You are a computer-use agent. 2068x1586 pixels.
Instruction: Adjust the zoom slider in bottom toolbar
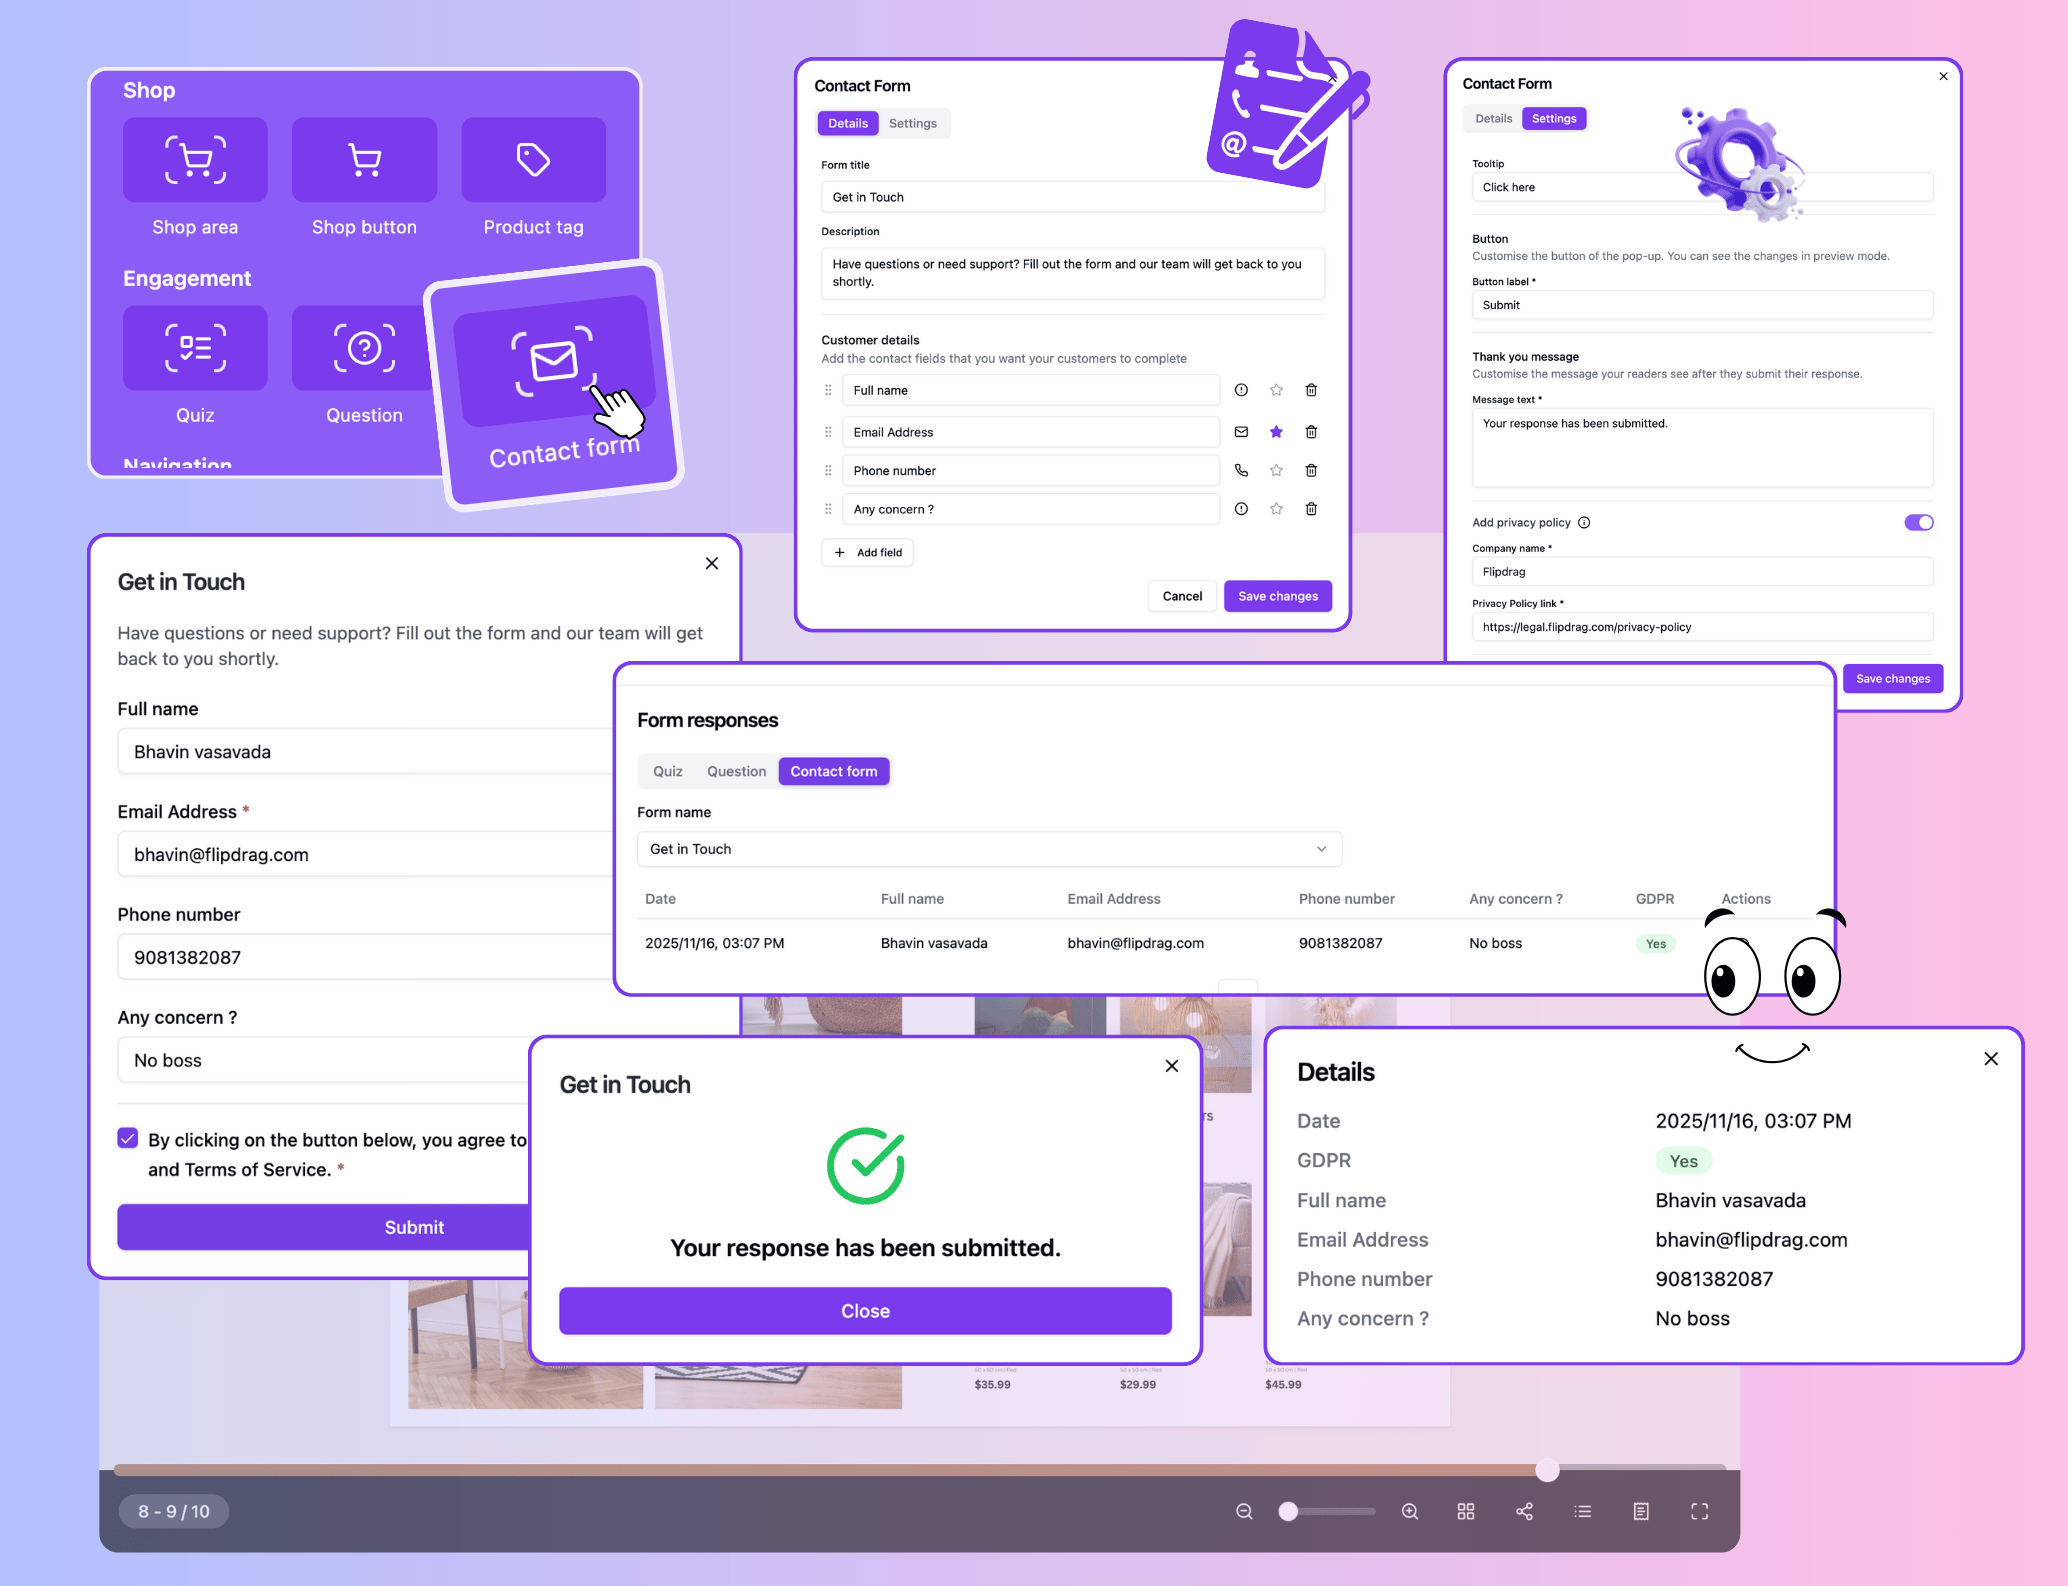click(1289, 1511)
